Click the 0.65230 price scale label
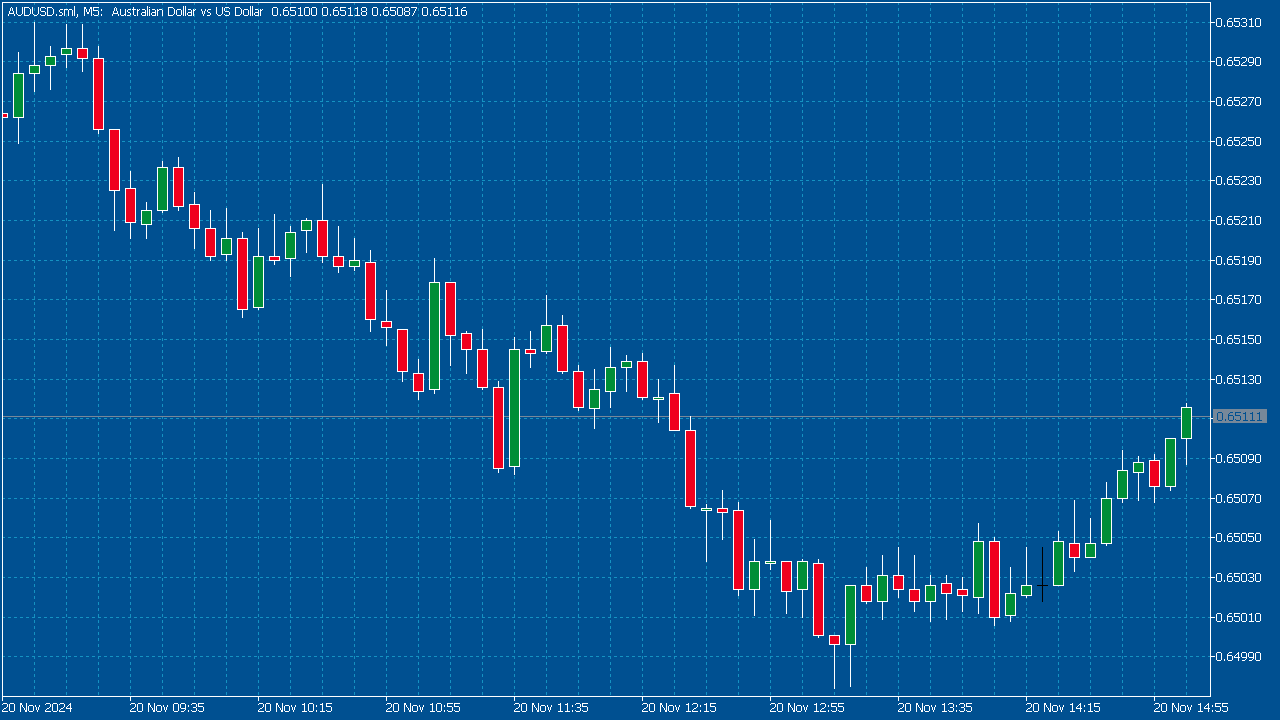The image size is (1280, 720). click(x=1240, y=181)
